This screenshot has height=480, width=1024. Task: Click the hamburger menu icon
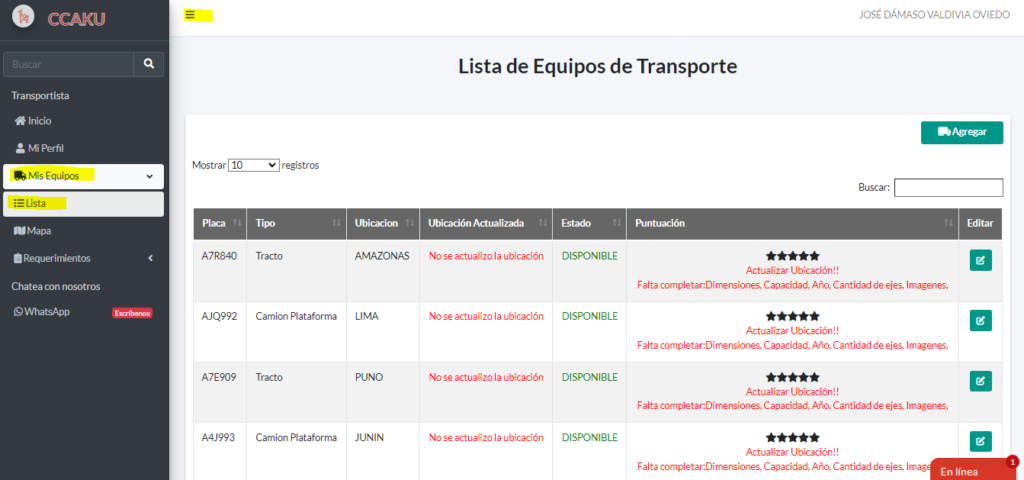pos(190,15)
